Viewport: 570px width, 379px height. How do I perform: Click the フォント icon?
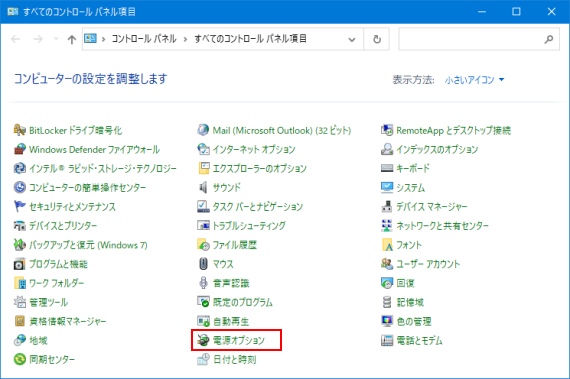pos(387,245)
